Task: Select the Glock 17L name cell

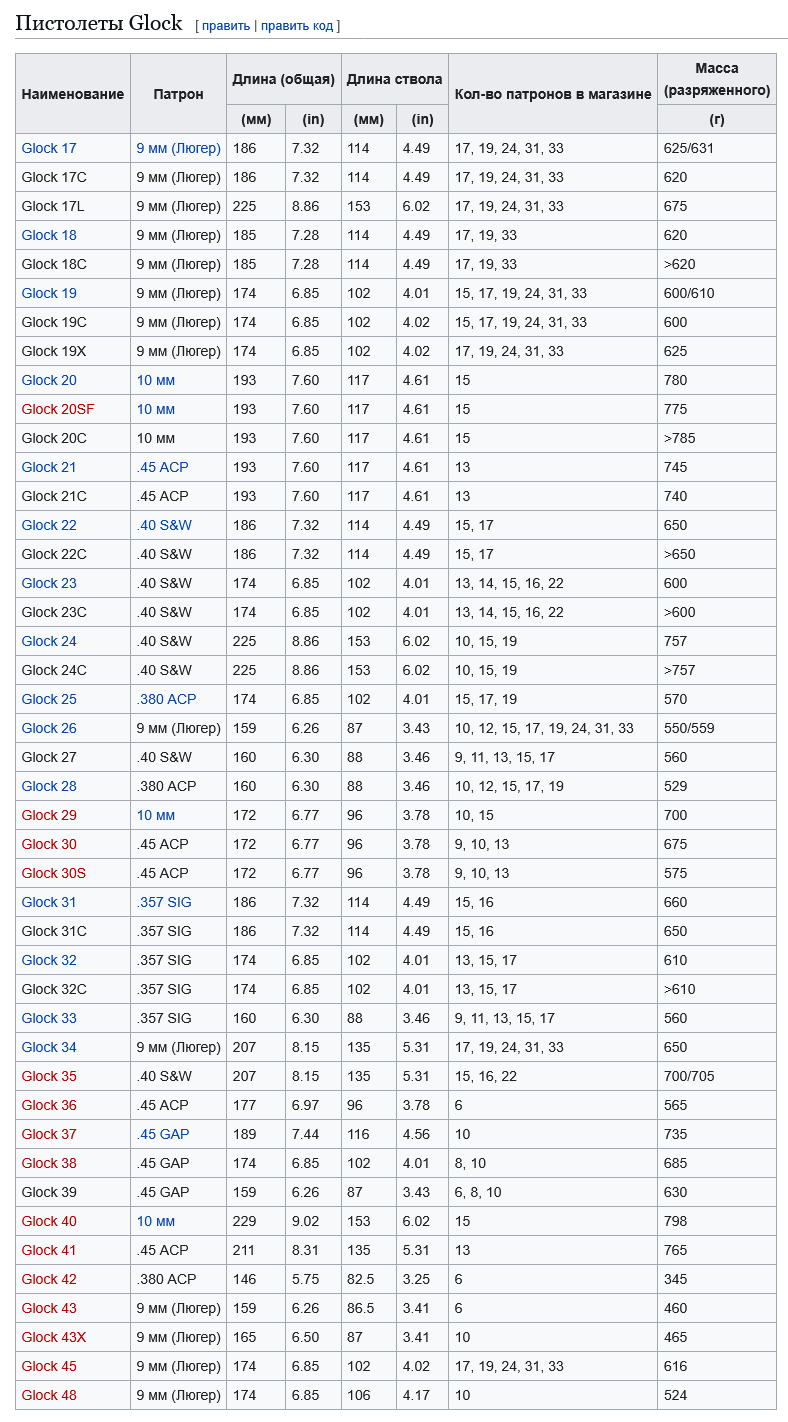Action: coord(73,206)
